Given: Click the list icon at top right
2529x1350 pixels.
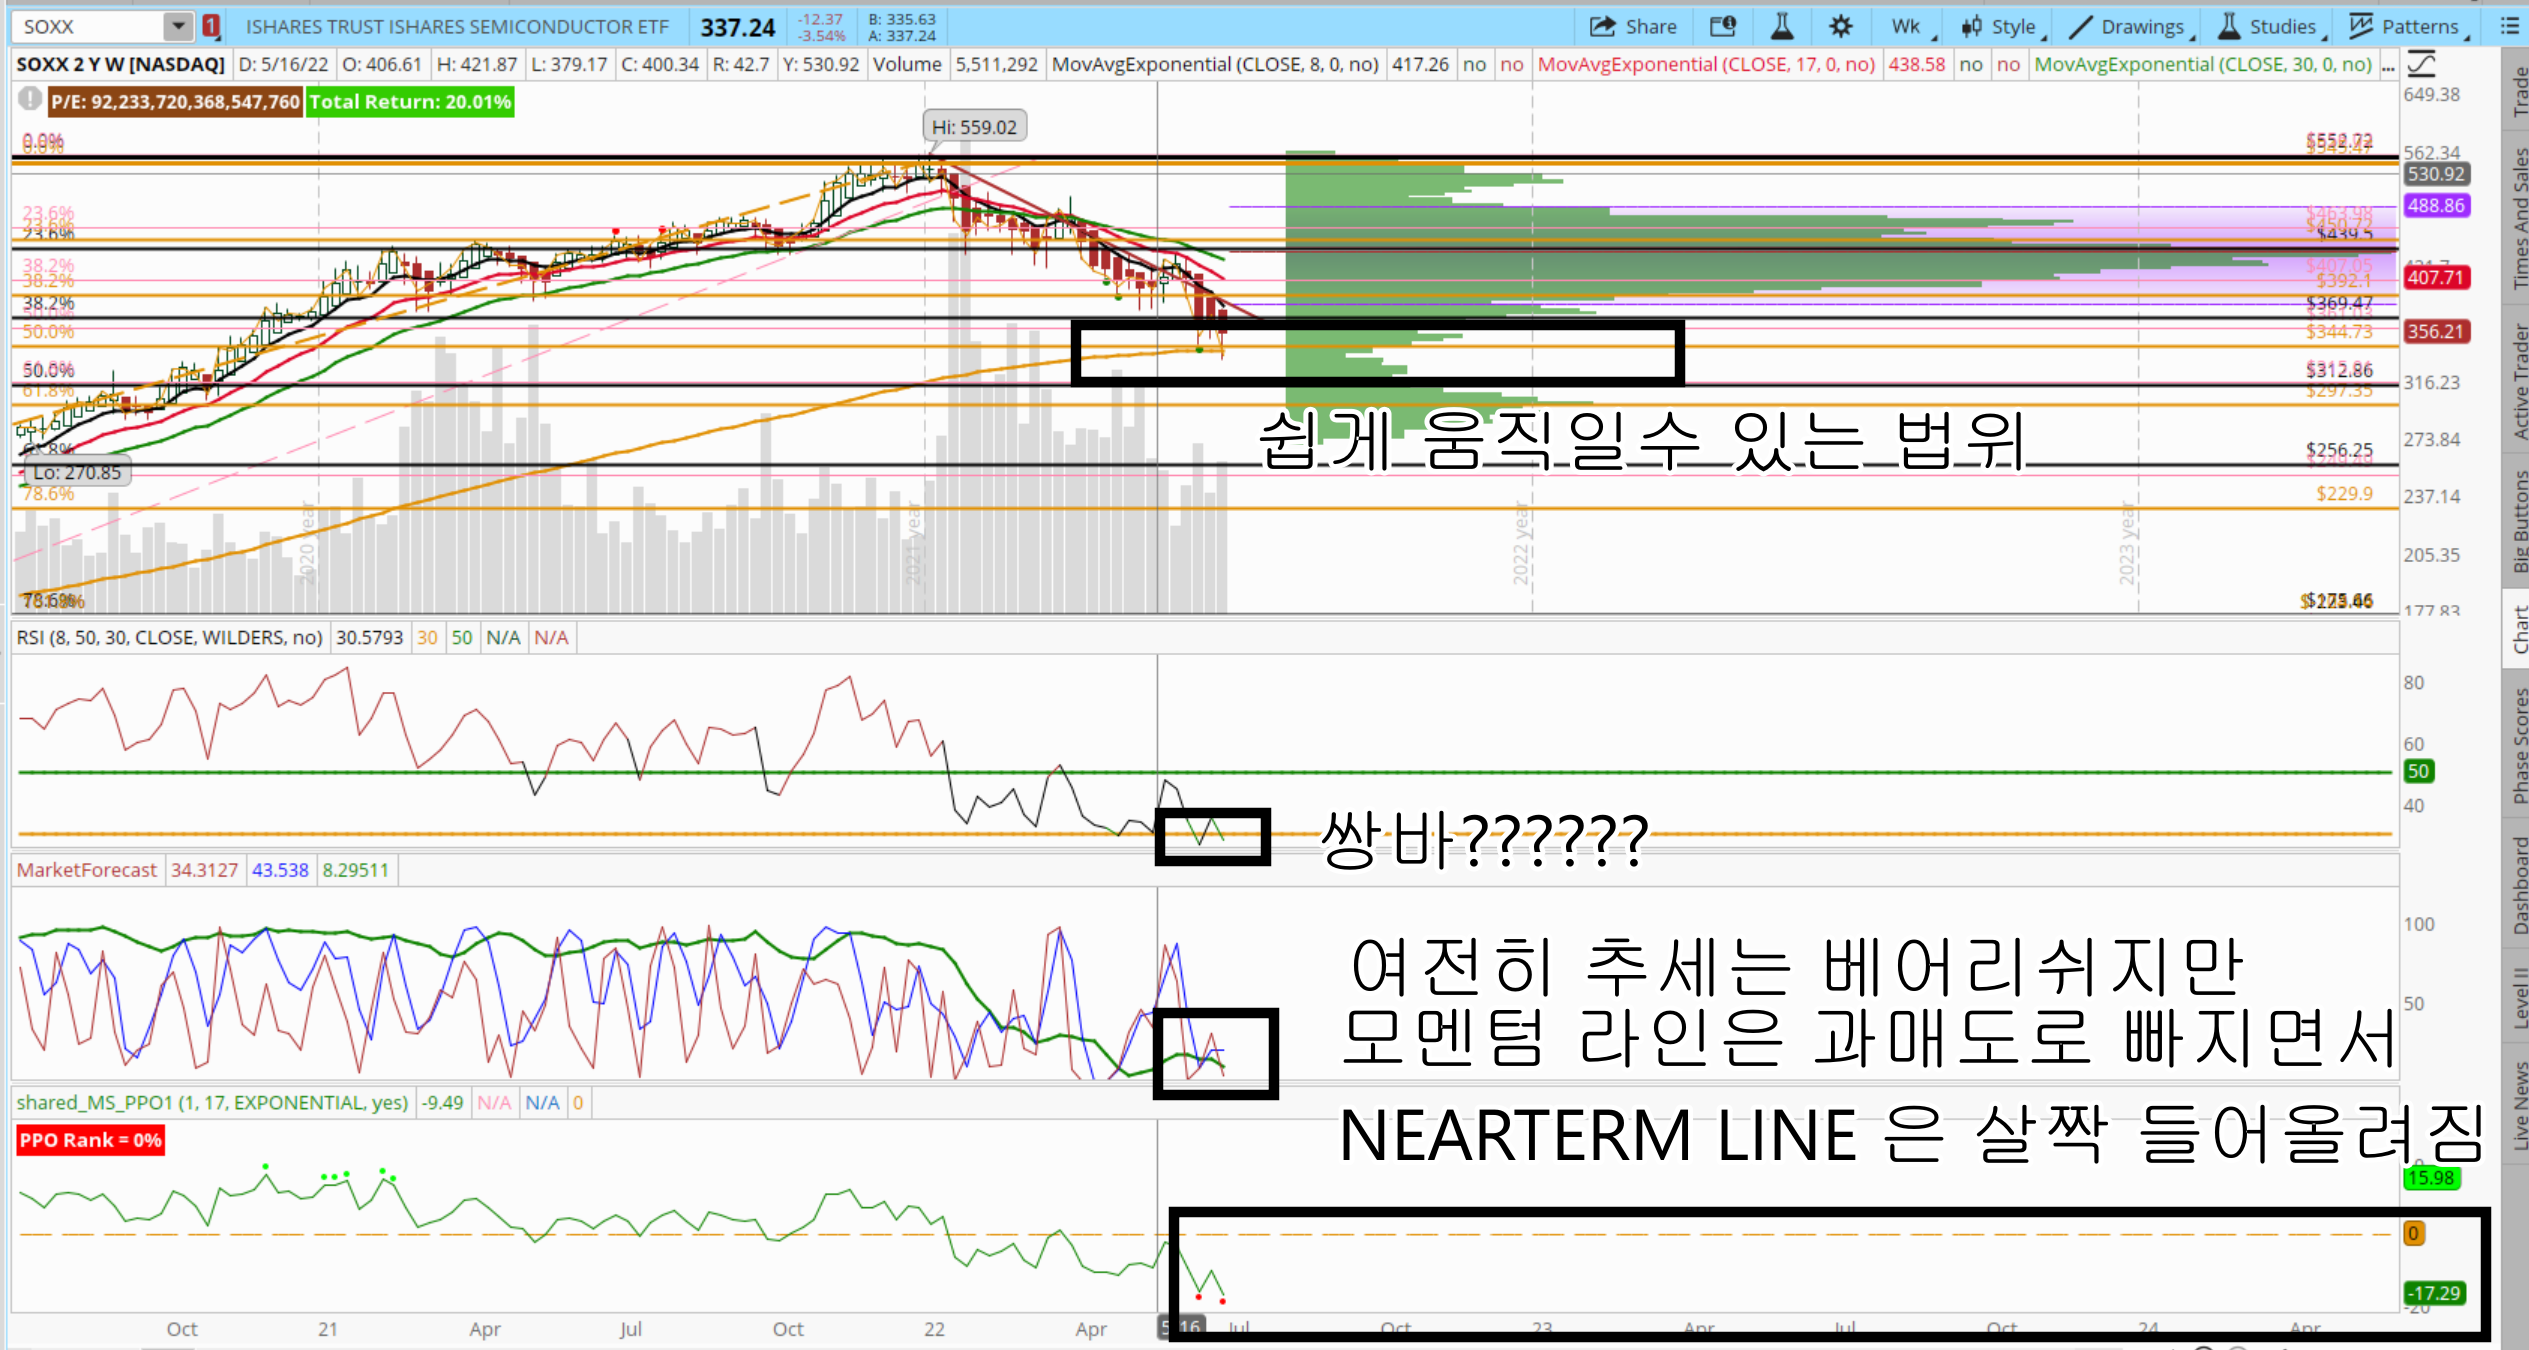Looking at the screenshot, I should coord(2509,27).
